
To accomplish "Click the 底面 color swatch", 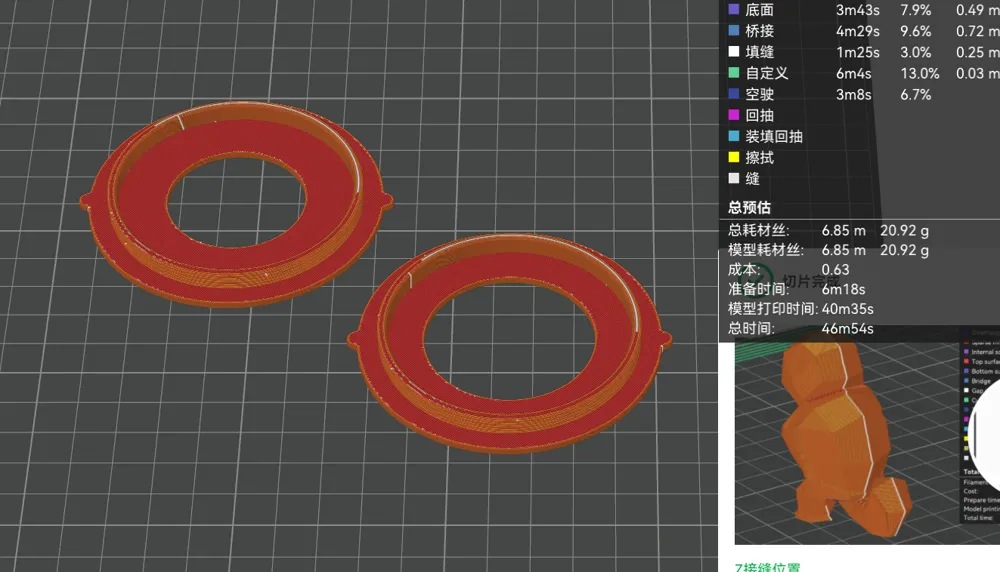I will [x=734, y=10].
